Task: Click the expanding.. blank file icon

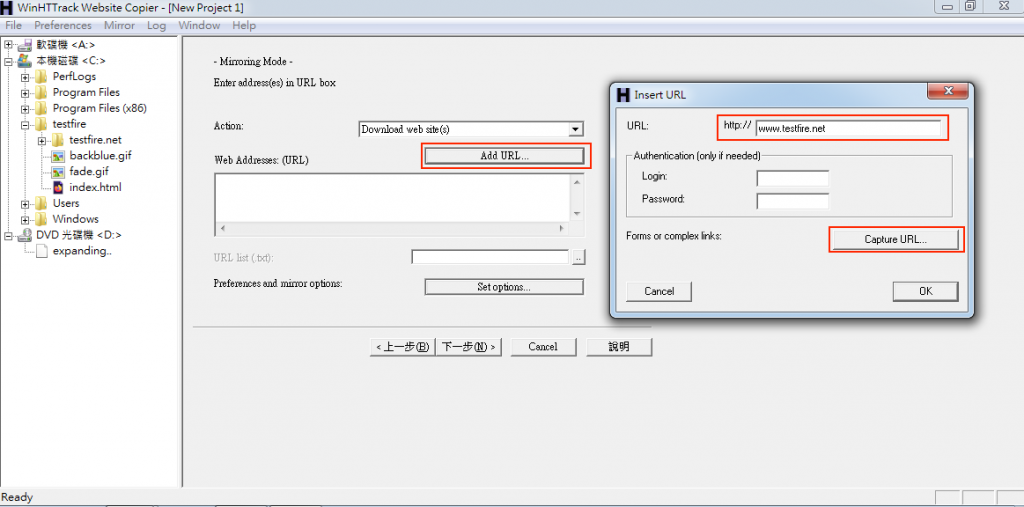Action: point(41,251)
